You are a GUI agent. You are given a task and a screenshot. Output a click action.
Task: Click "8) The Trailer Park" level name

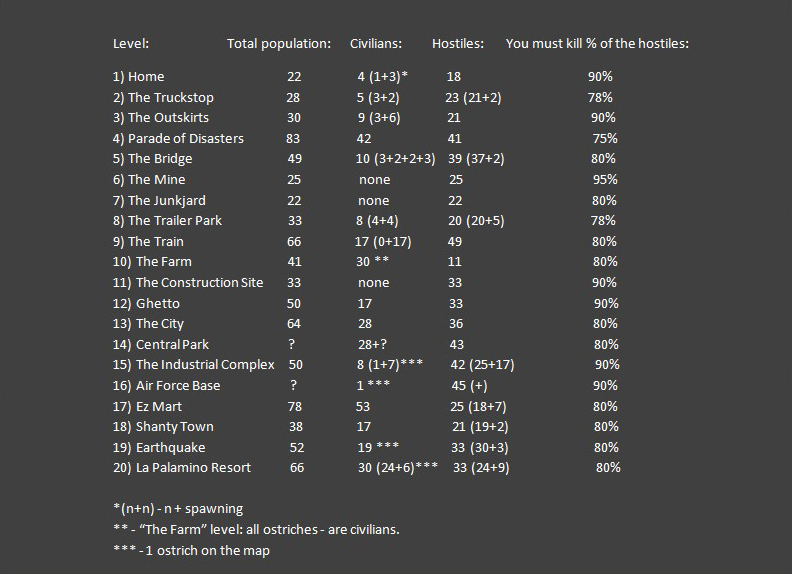coord(168,221)
